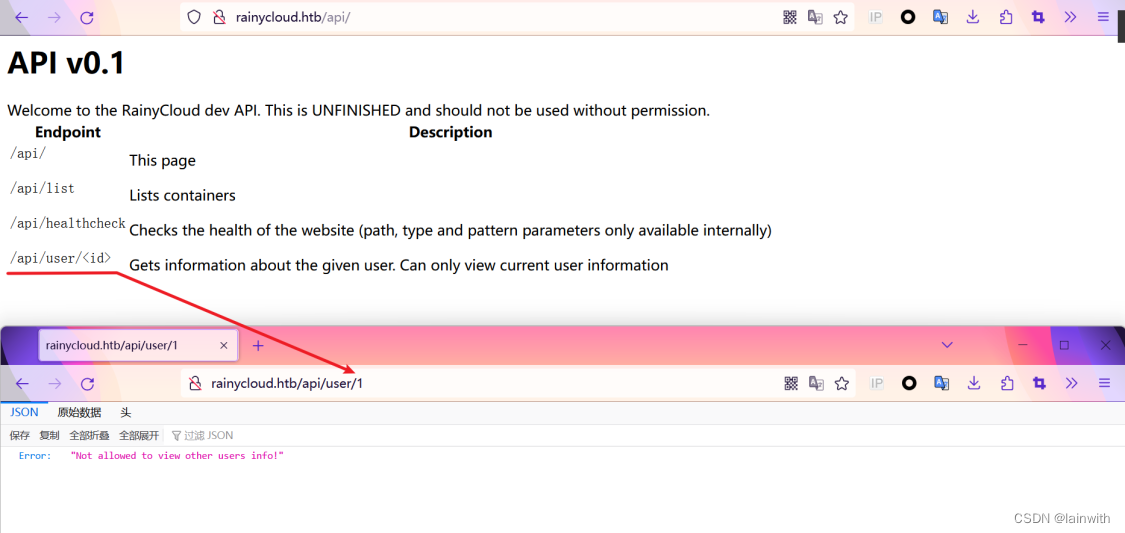The height and width of the screenshot is (533, 1125).
Task: Close the lower browser window
Action: click(x=1106, y=345)
